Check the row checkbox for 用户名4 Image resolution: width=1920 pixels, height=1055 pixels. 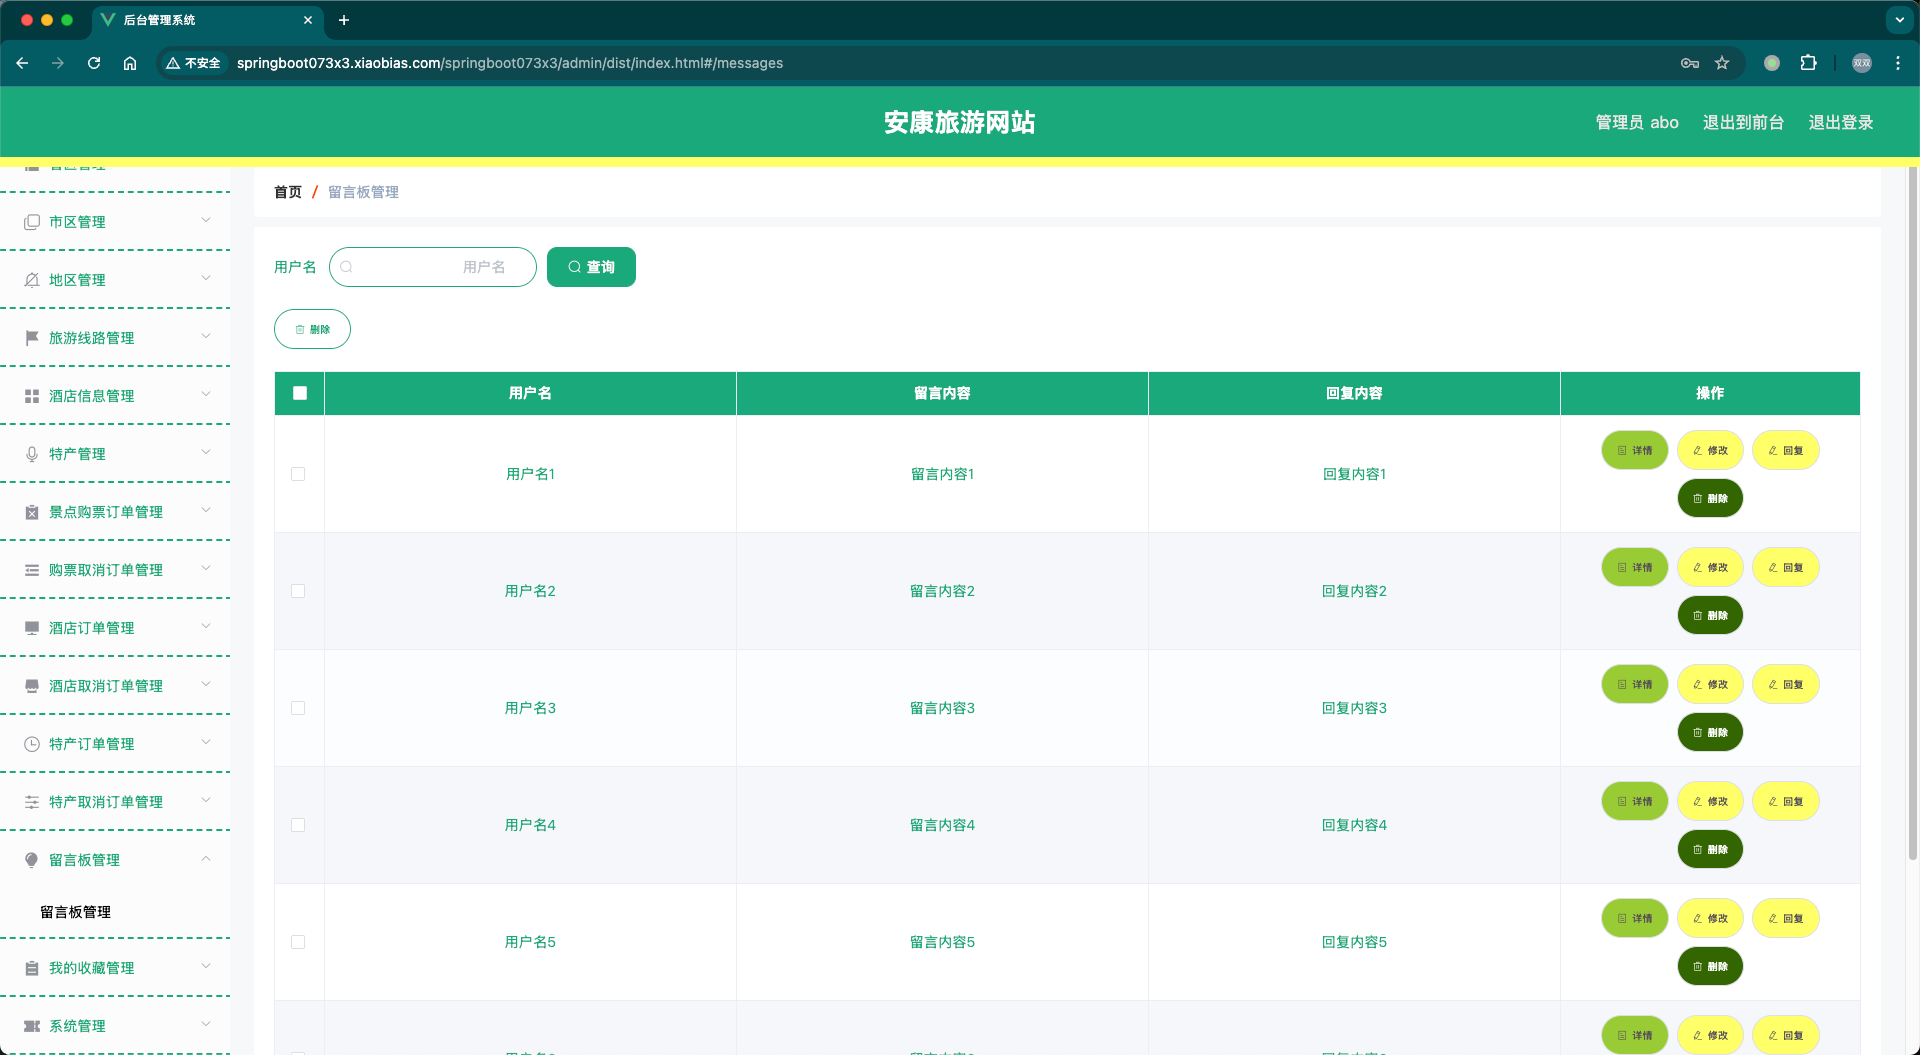point(298,825)
